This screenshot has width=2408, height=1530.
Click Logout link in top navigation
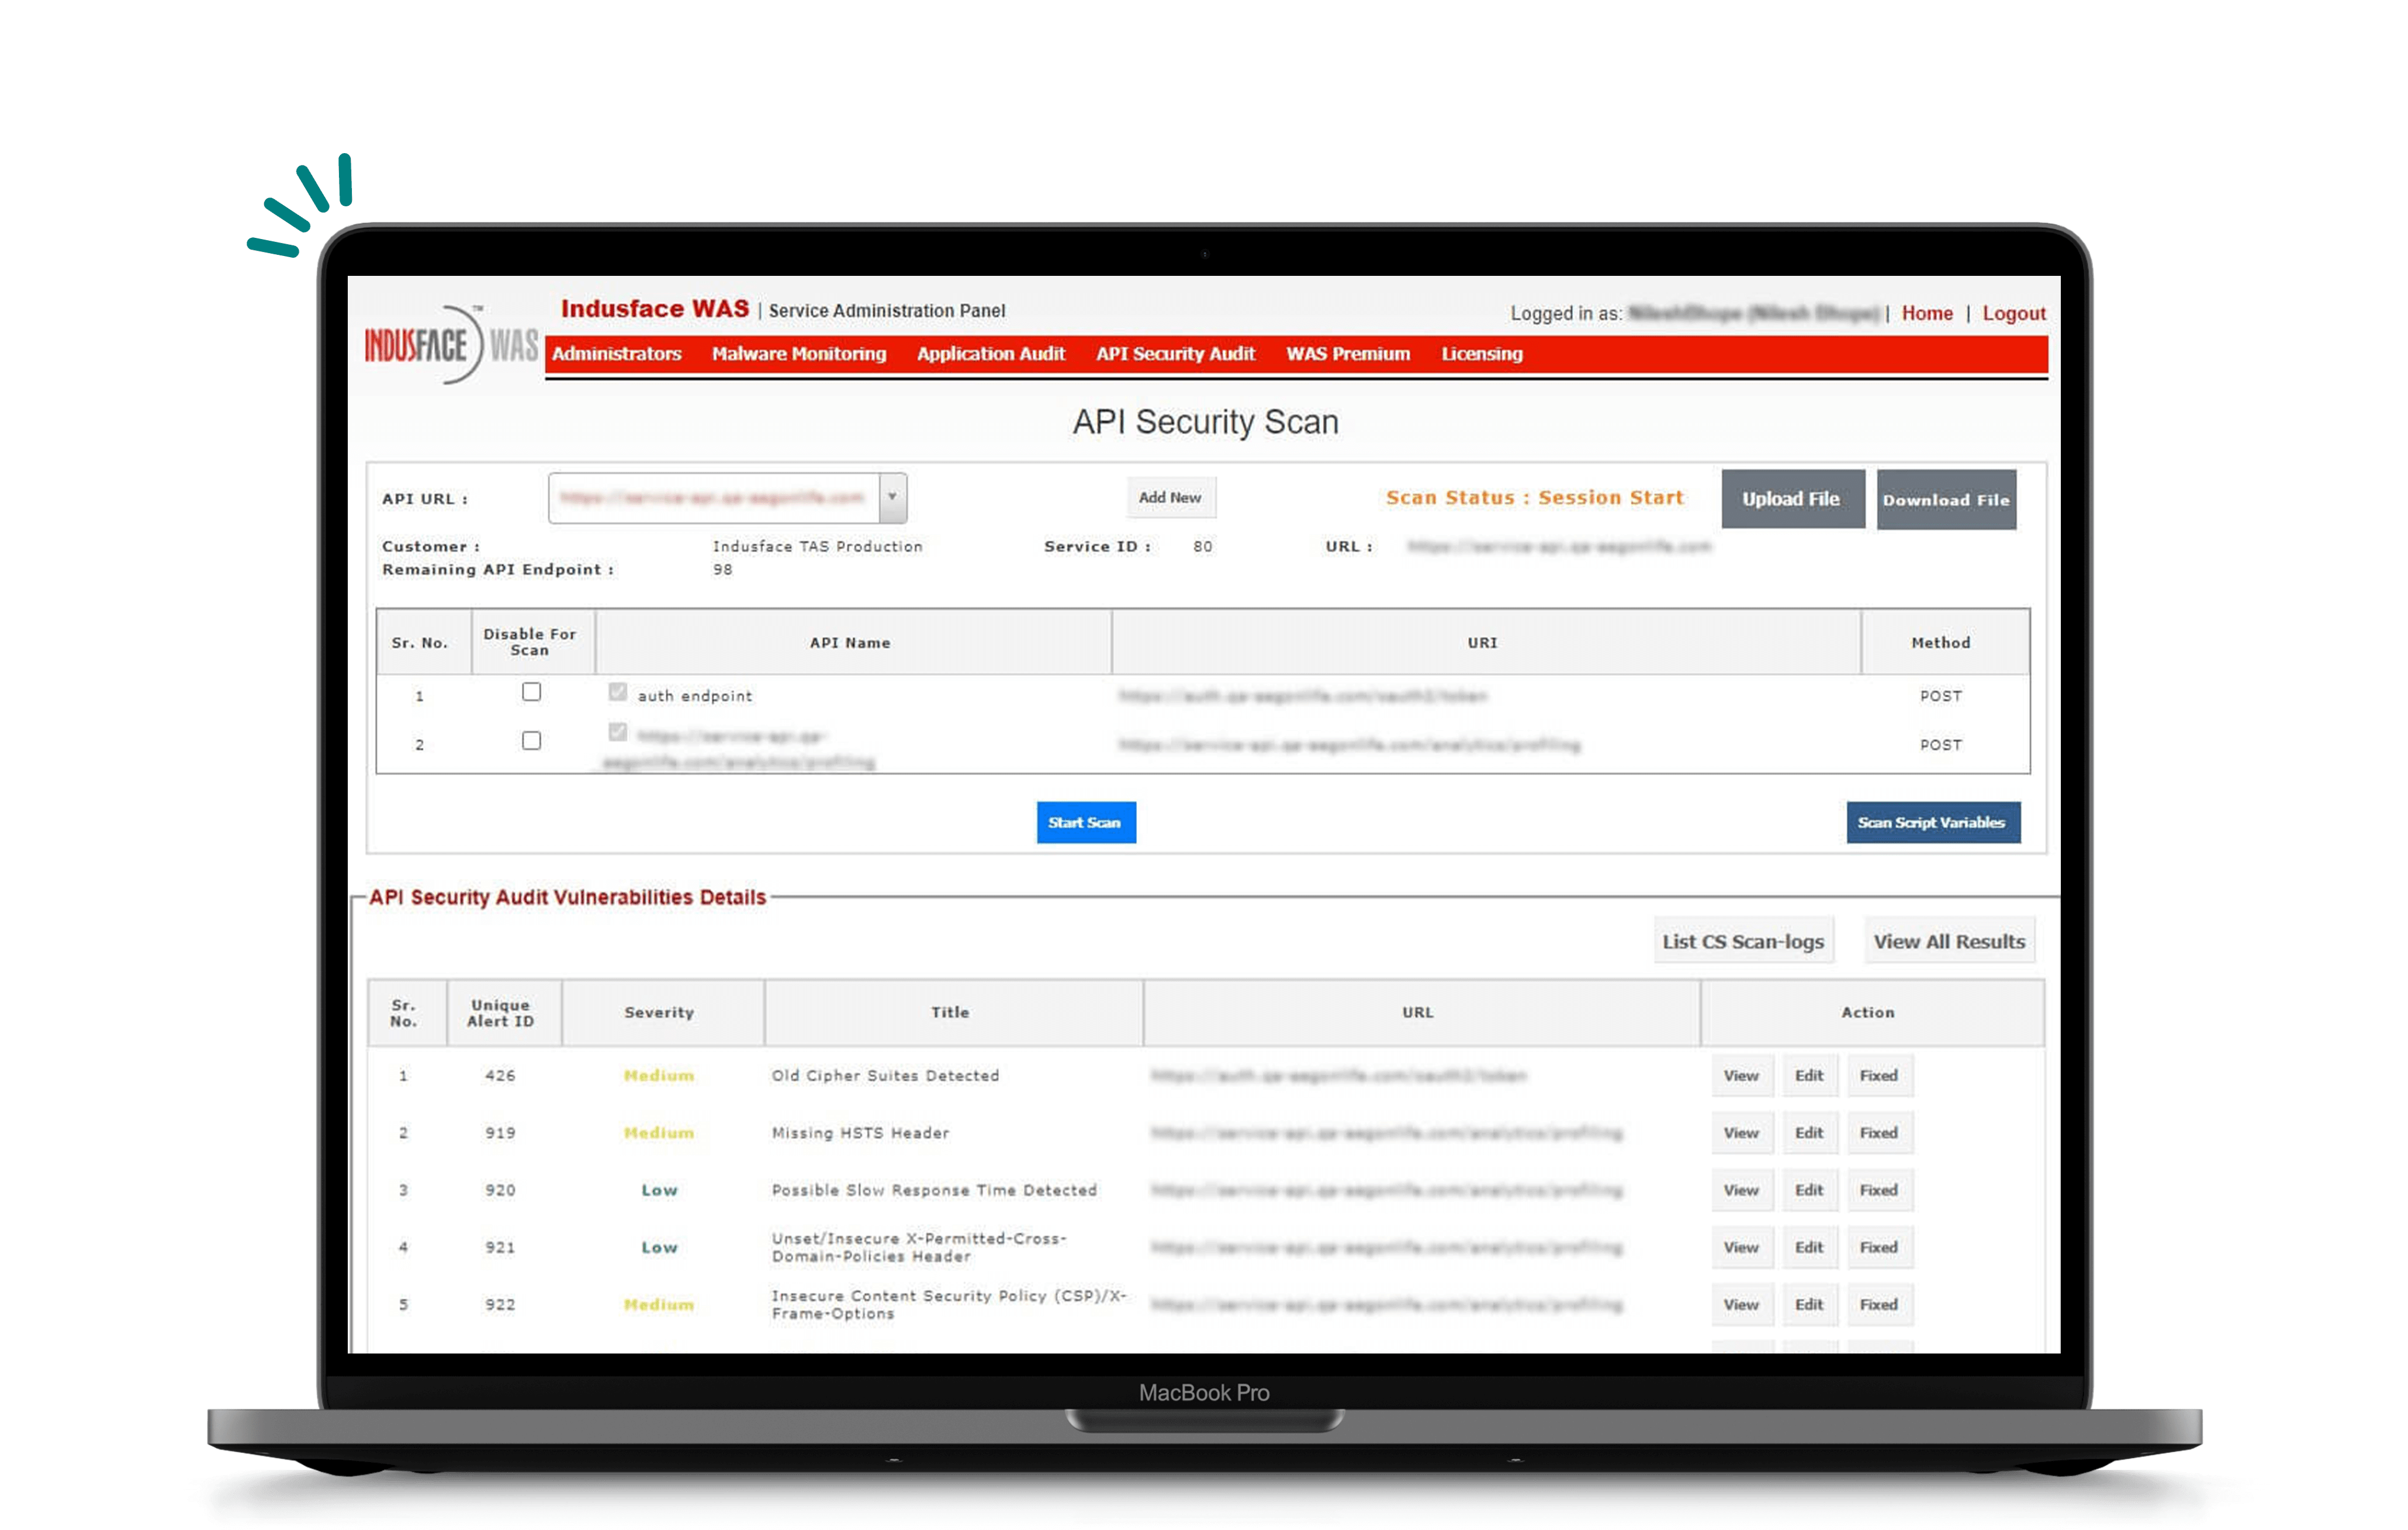click(2015, 312)
